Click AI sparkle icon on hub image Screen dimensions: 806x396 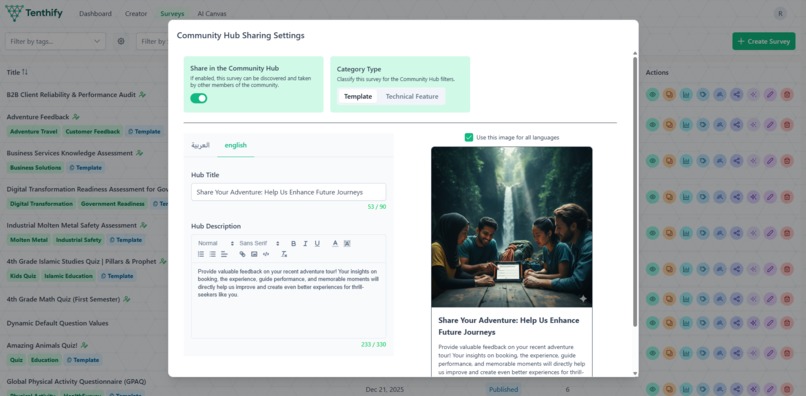tap(583, 298)
